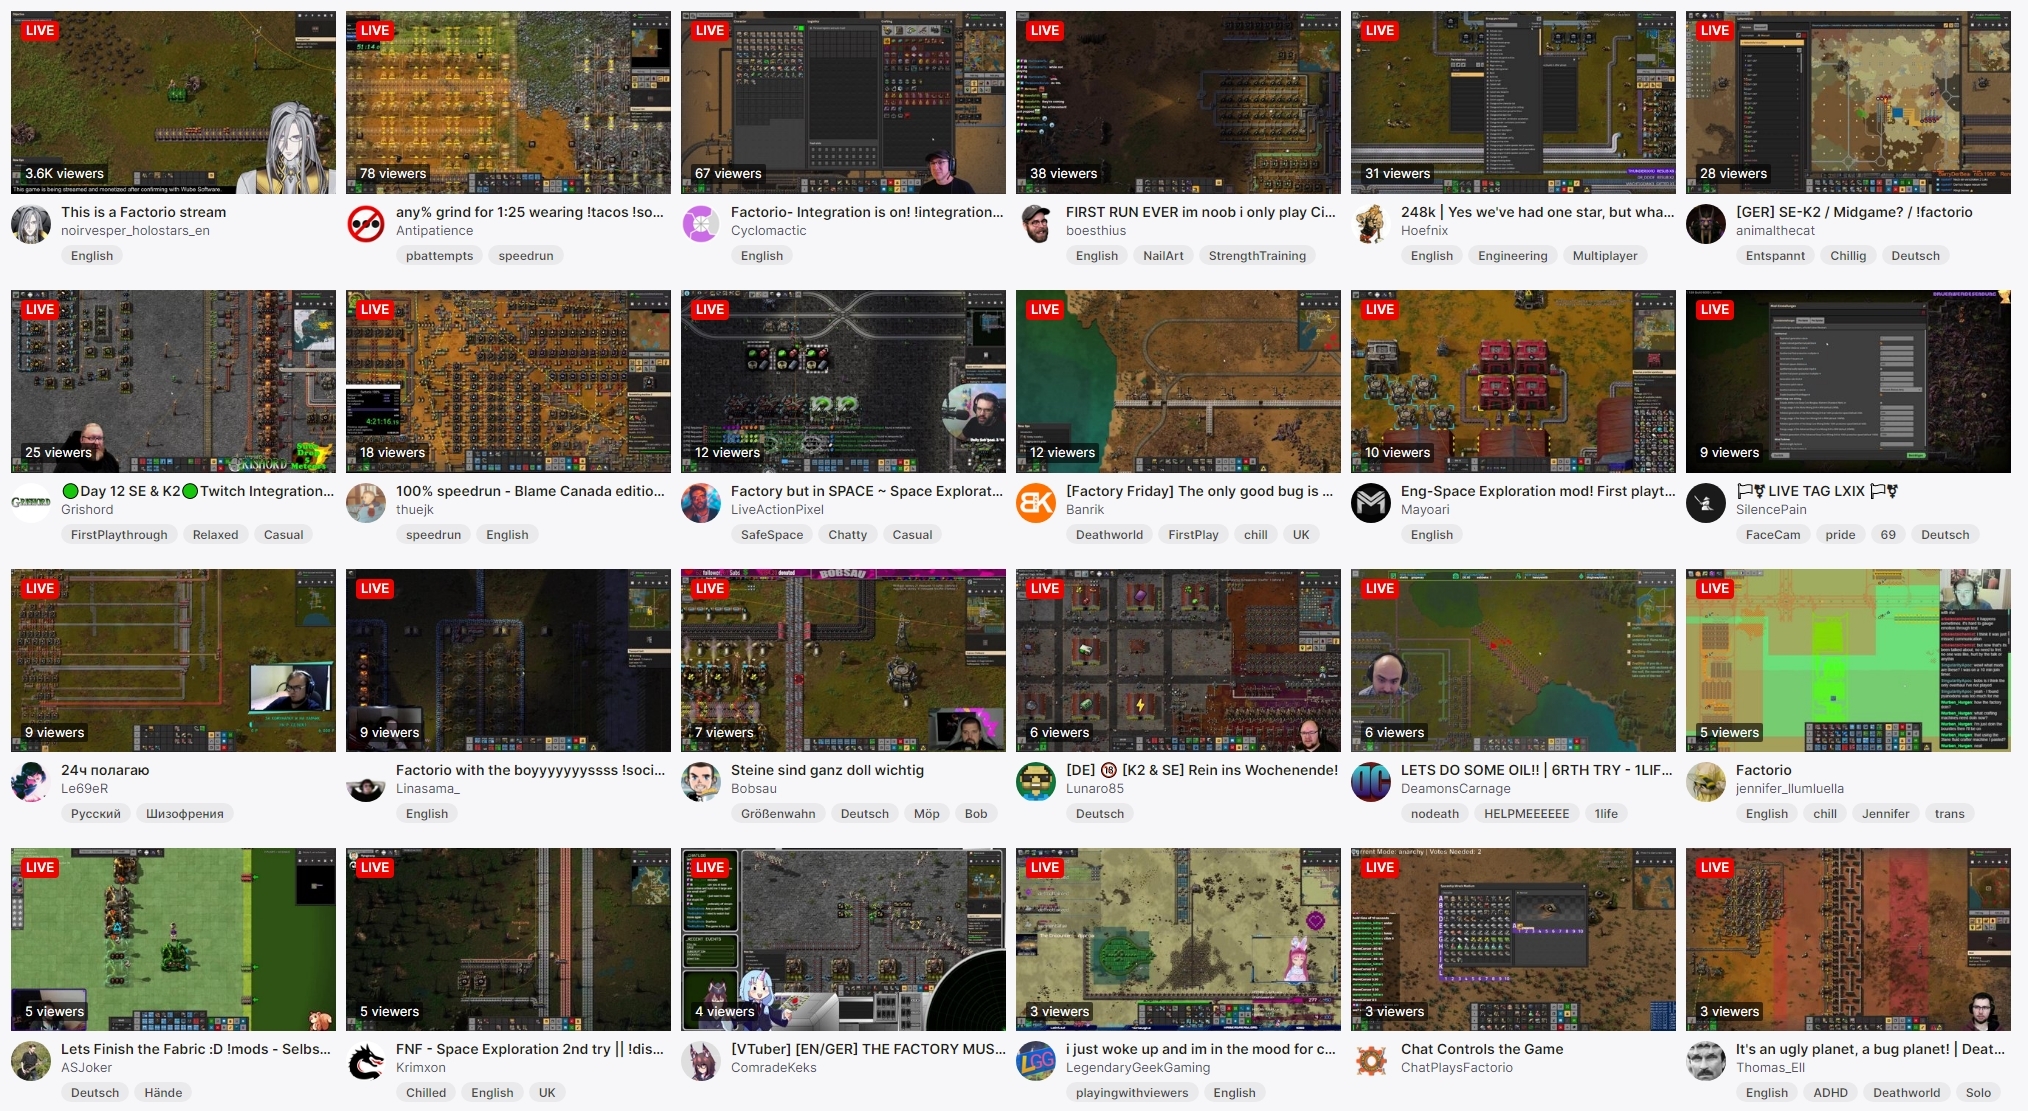
Task: Click DeamonsCarnage's DC avatar icon
Action: [1371, 782]
